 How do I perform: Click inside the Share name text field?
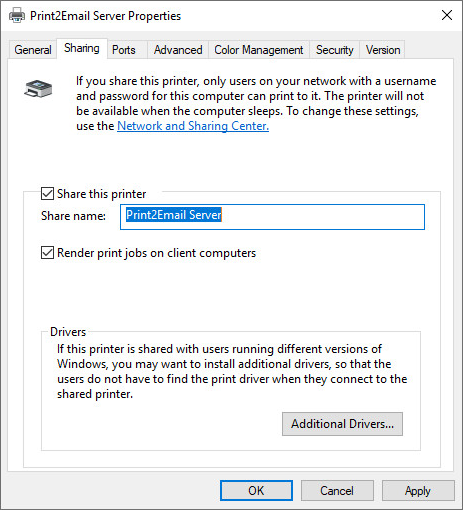[272, 217]
